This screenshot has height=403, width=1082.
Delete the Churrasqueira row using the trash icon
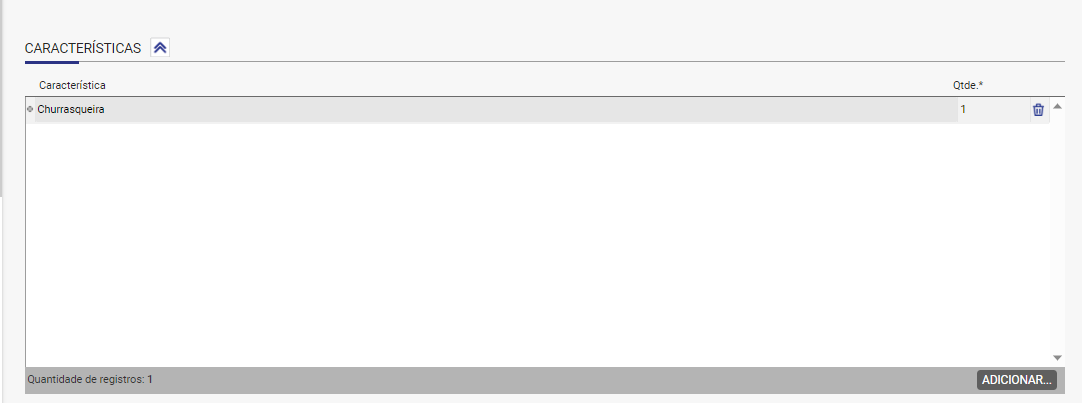pos(1038,109)
